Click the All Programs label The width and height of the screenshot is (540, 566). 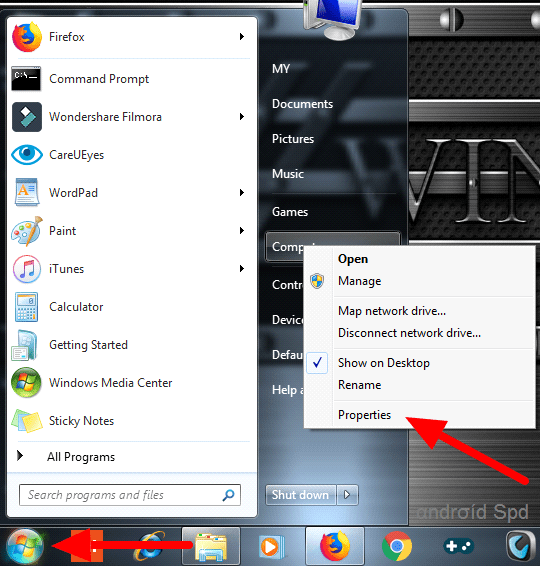pos(81,457)
